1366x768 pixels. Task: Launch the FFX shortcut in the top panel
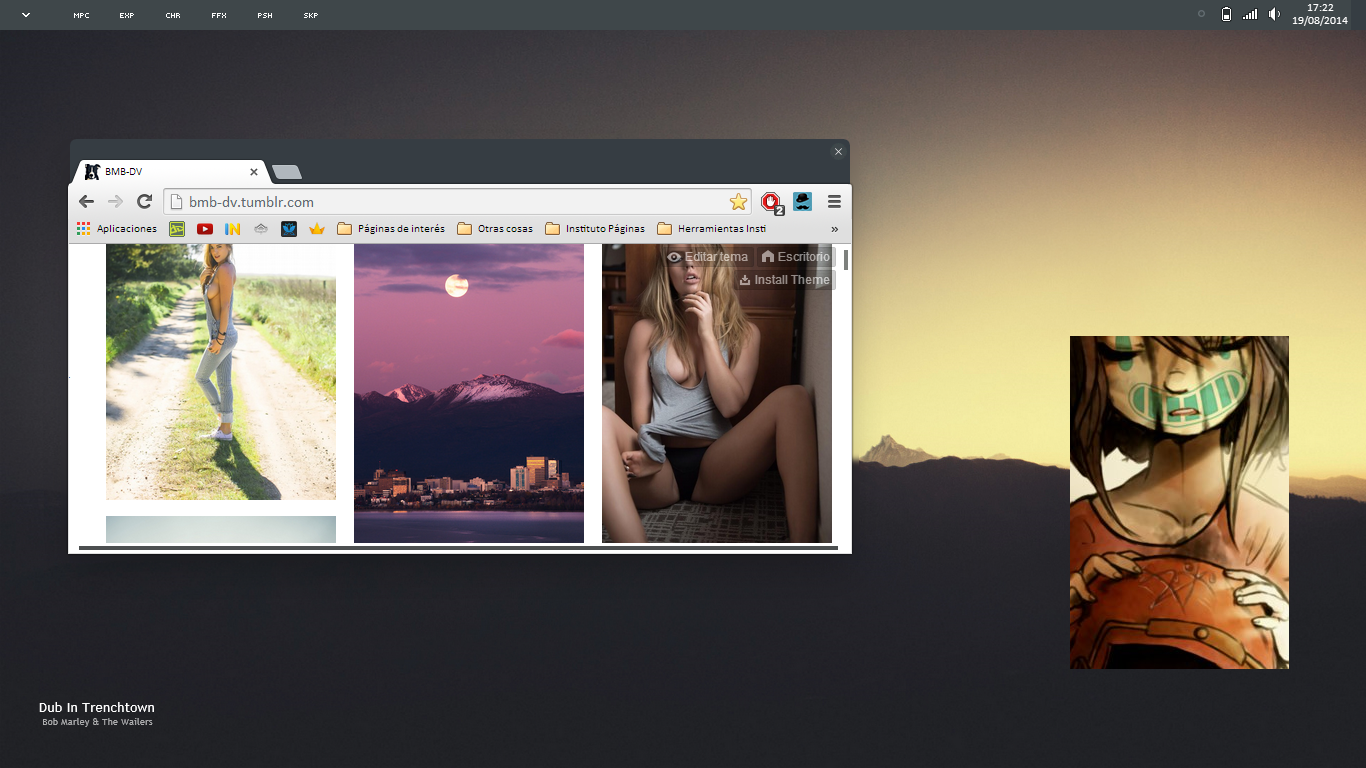pyautogui.click(x=219, y=15)
